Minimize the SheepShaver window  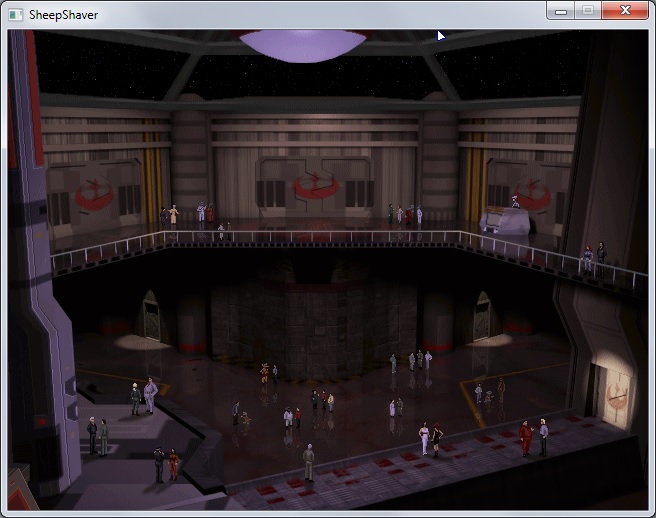(x=561, y=11)
